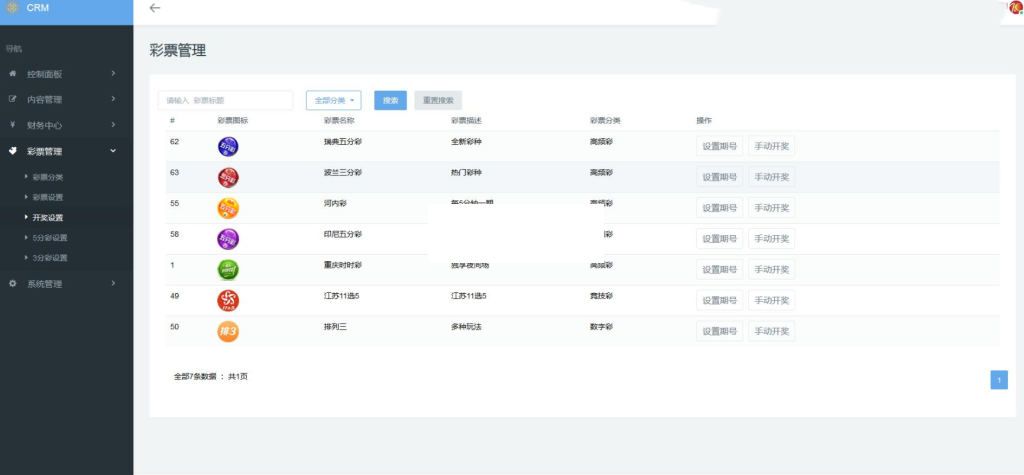
Task: Focus the 彩票标题 search input field
Action: (225, 100)
